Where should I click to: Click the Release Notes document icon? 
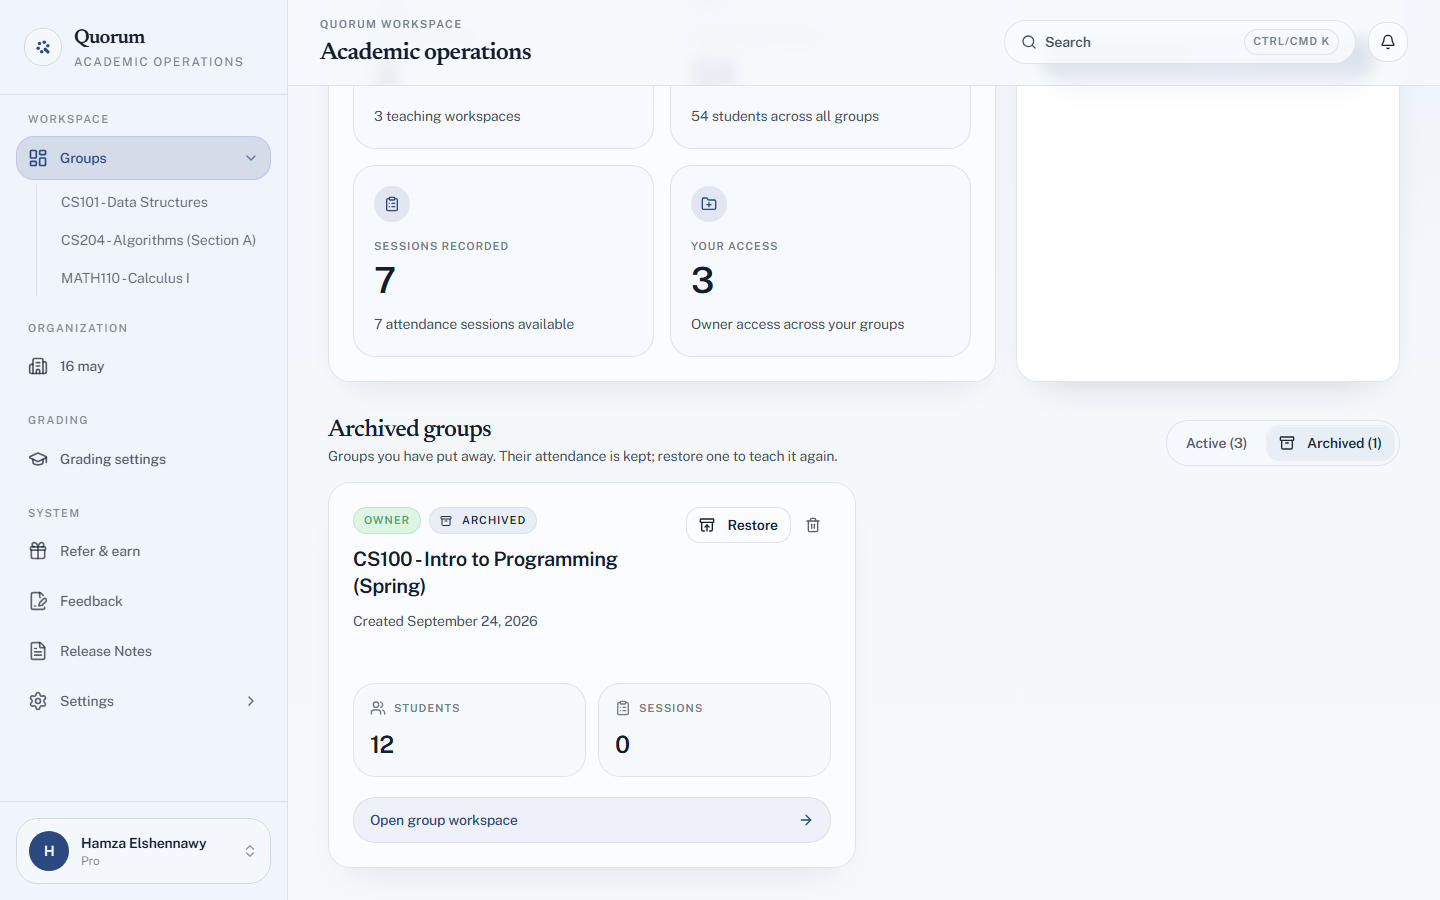[38, 651]
